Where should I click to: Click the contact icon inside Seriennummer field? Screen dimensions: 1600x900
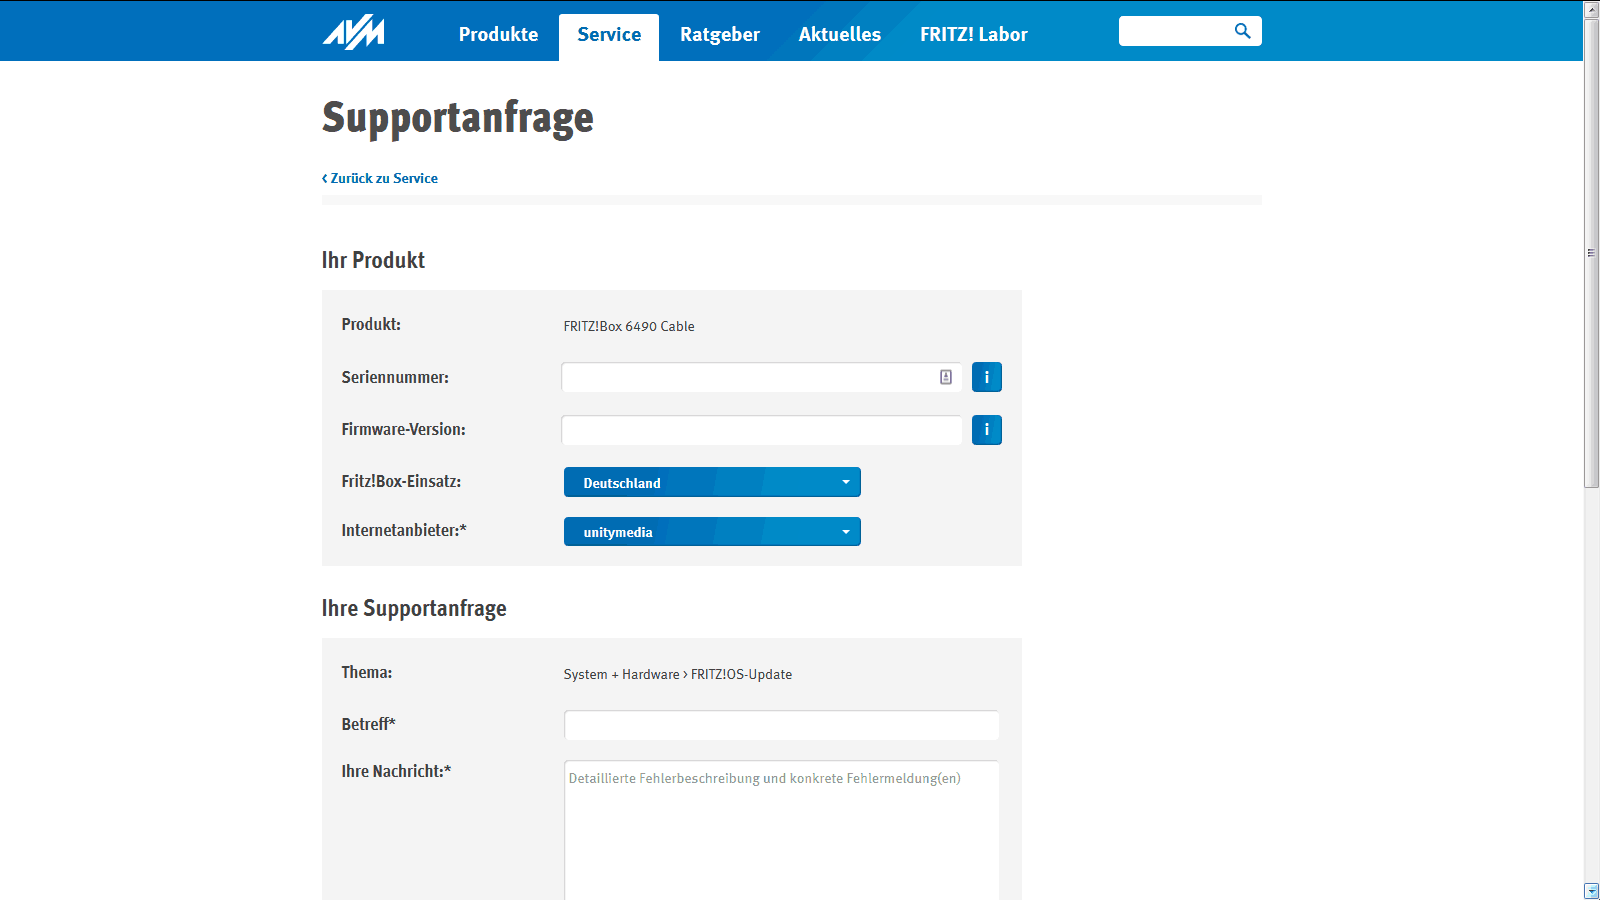click(946, 377)
